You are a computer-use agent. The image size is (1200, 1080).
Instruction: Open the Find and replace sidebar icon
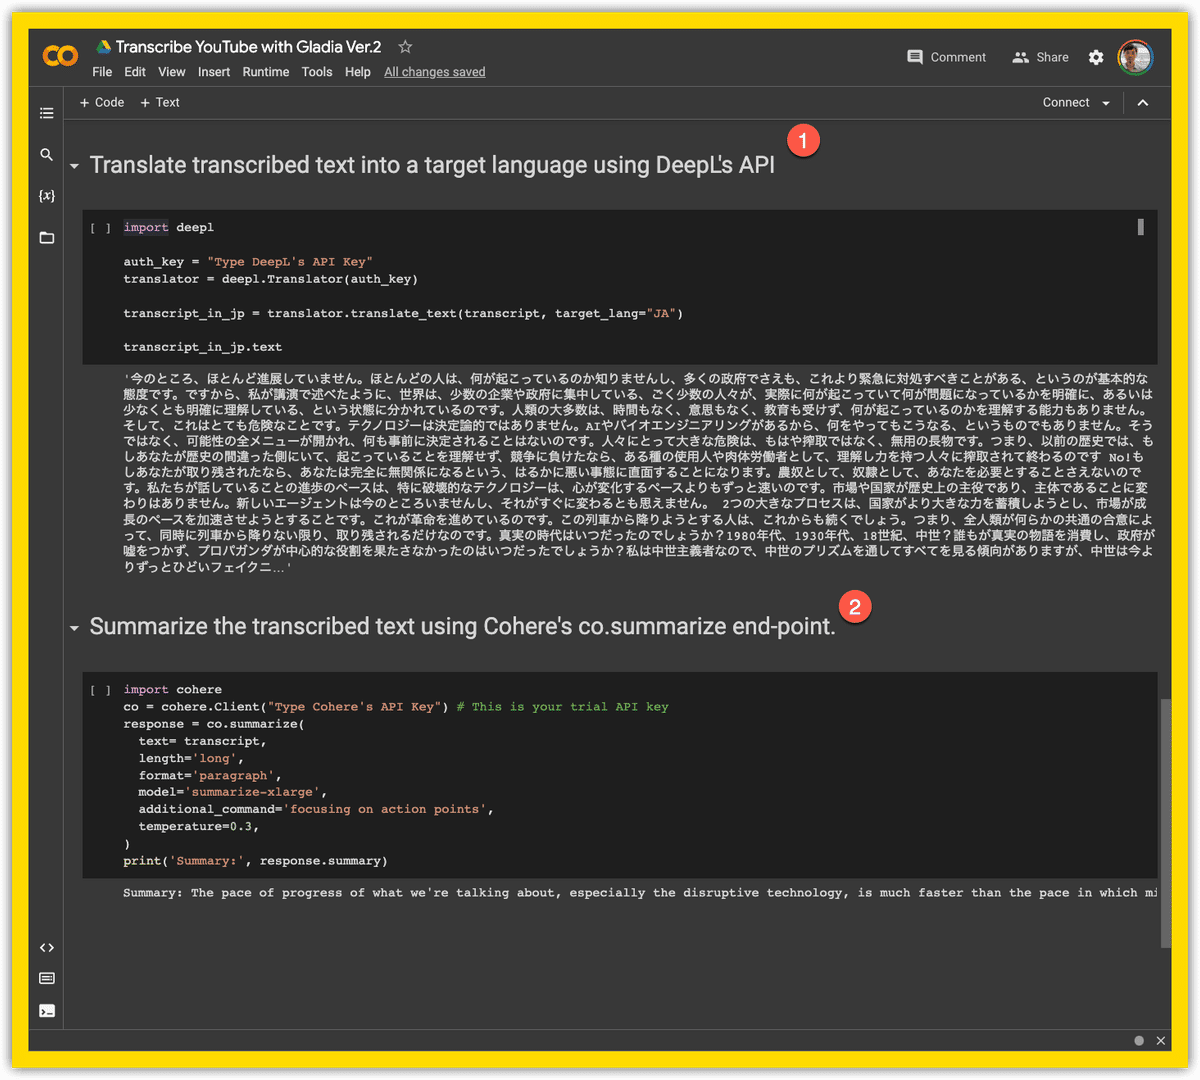point(47,155)
